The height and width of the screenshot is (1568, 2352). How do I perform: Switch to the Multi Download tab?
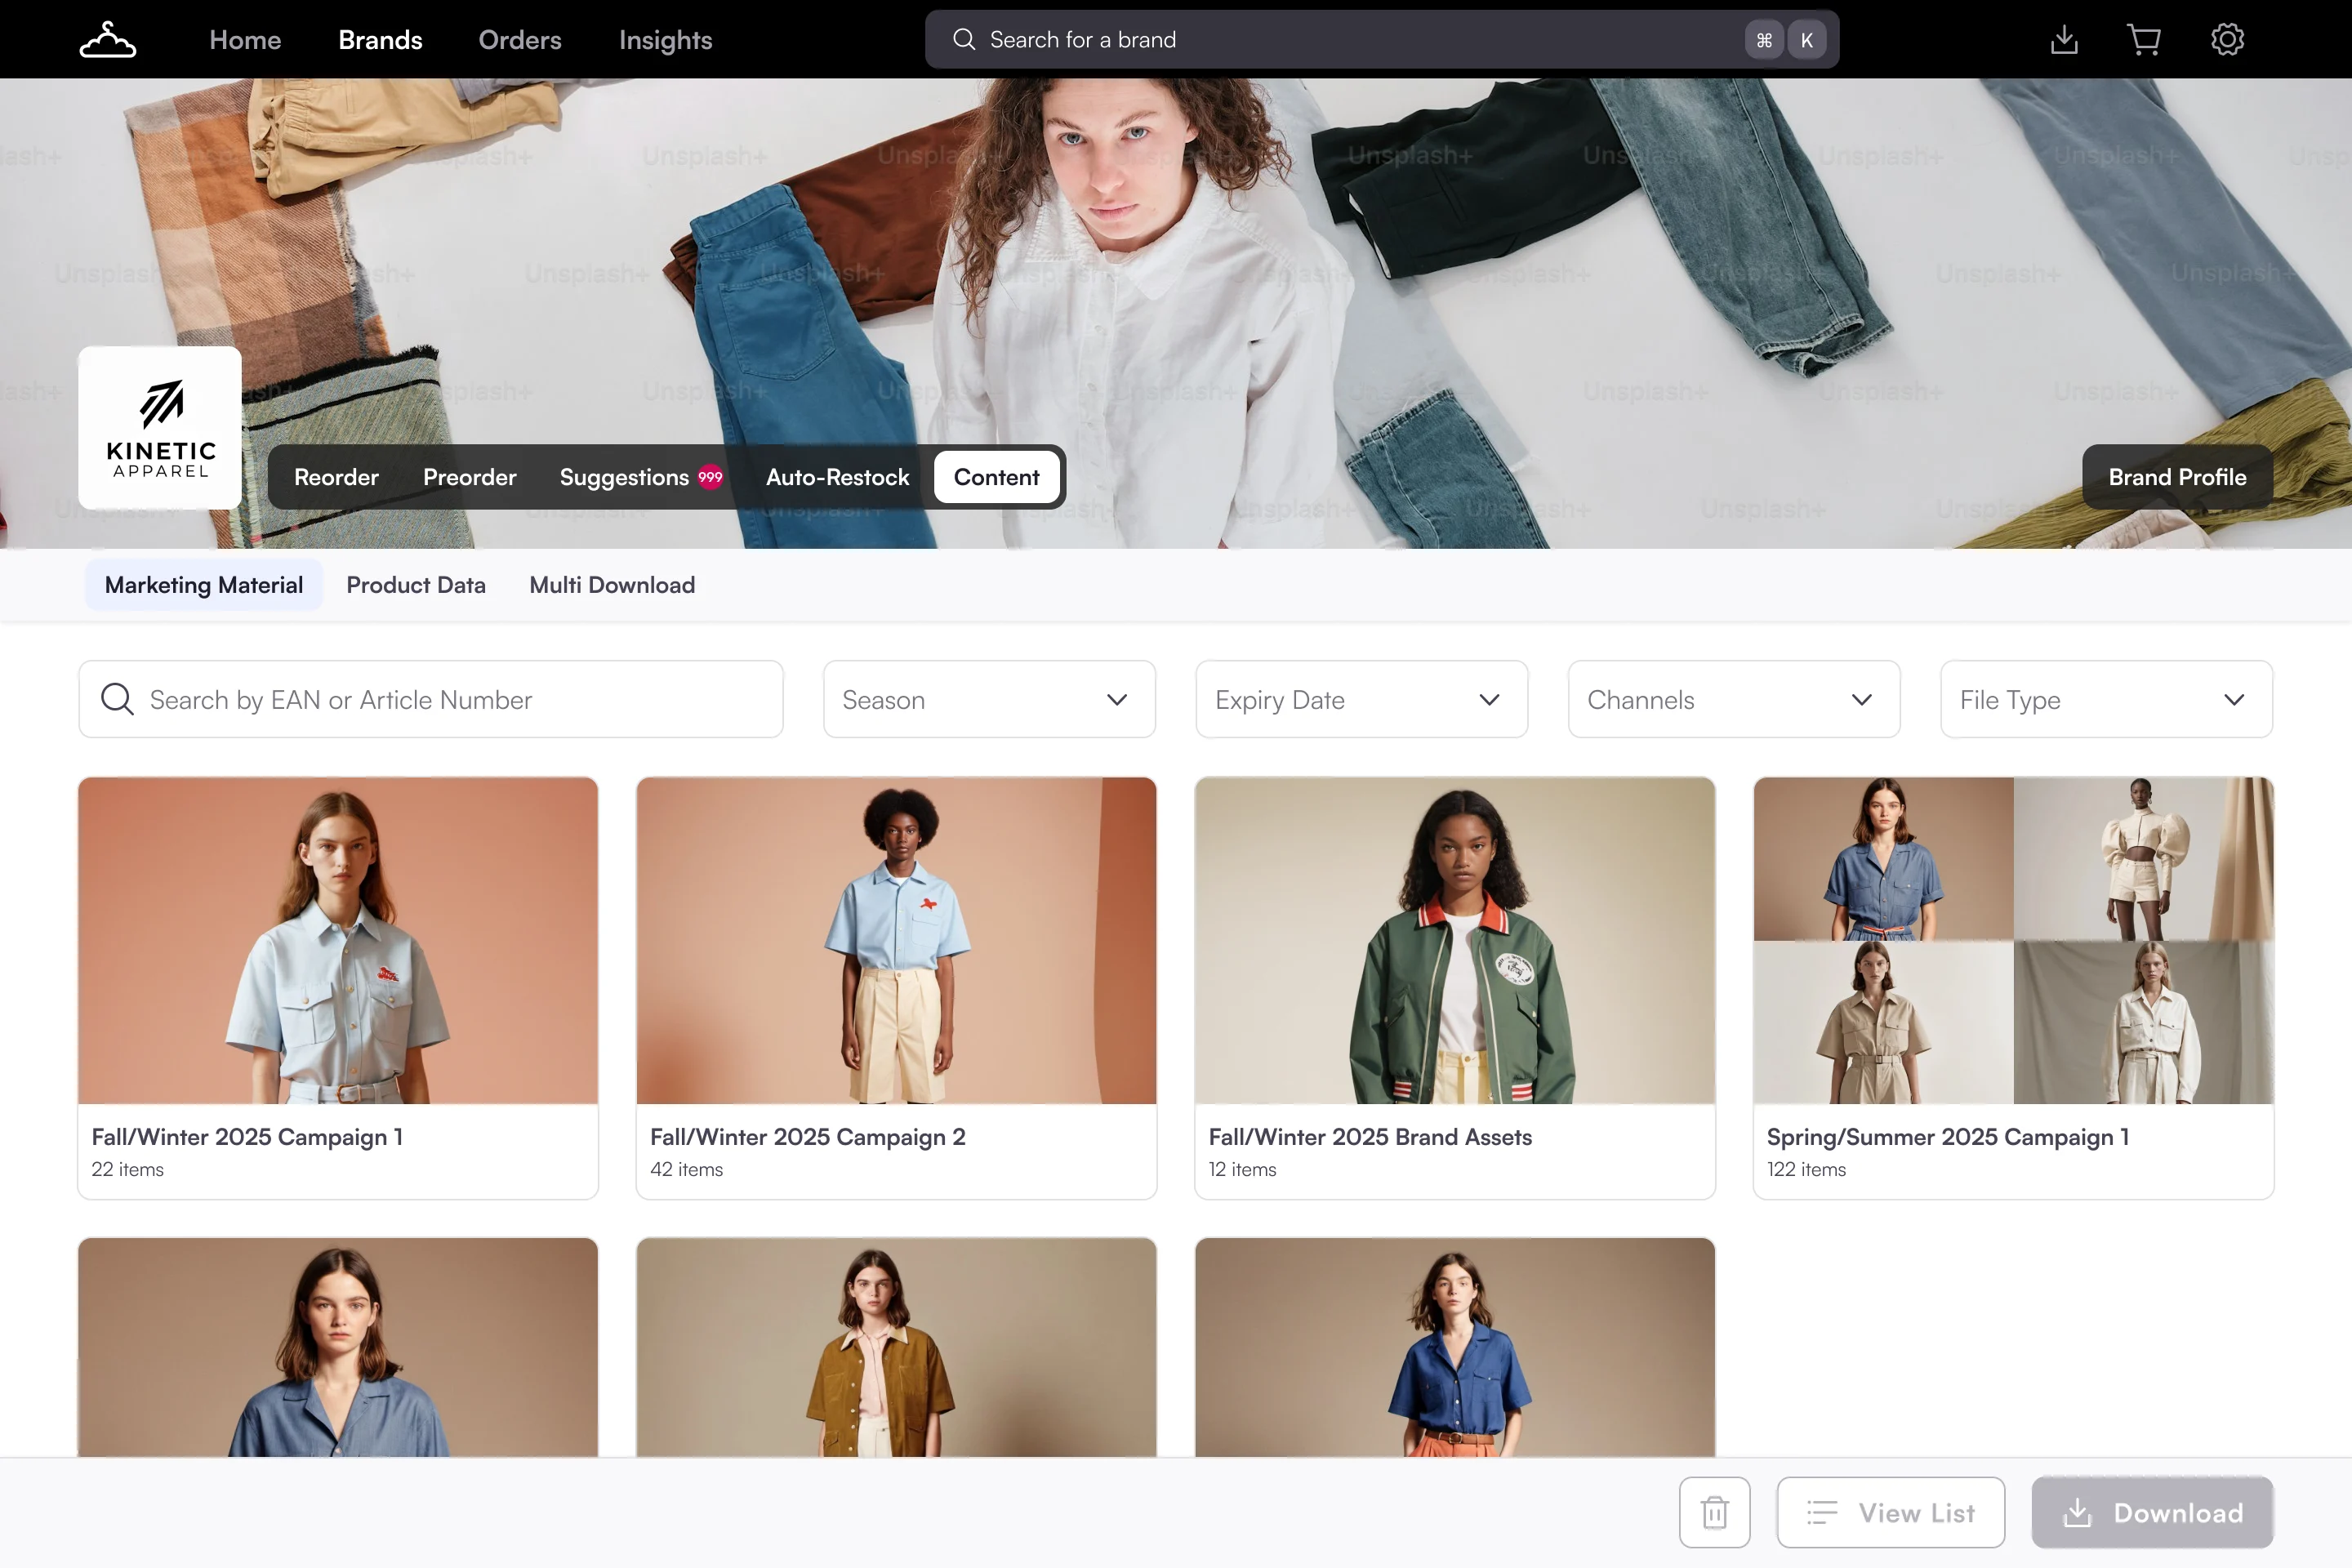tap(612, 585)
